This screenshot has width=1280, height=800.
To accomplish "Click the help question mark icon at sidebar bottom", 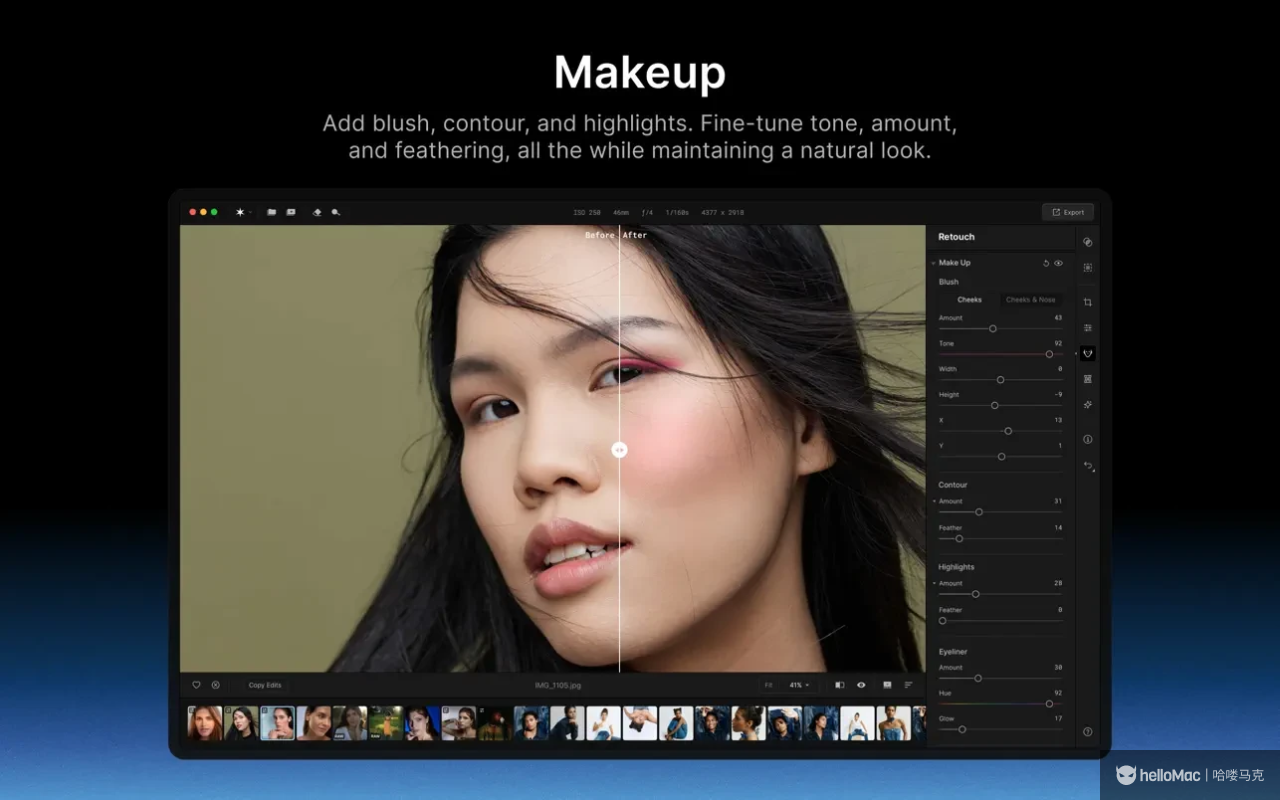I will 1088,732.
